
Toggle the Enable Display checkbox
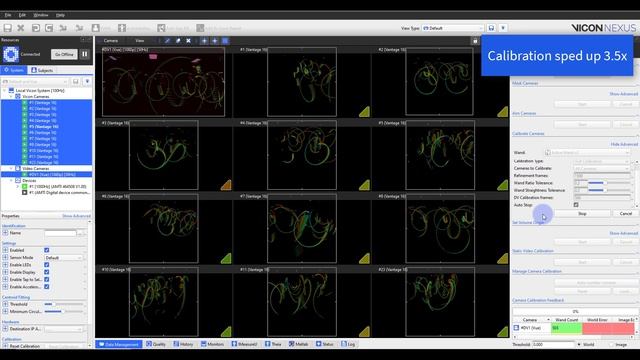click(x=47, y=272)
